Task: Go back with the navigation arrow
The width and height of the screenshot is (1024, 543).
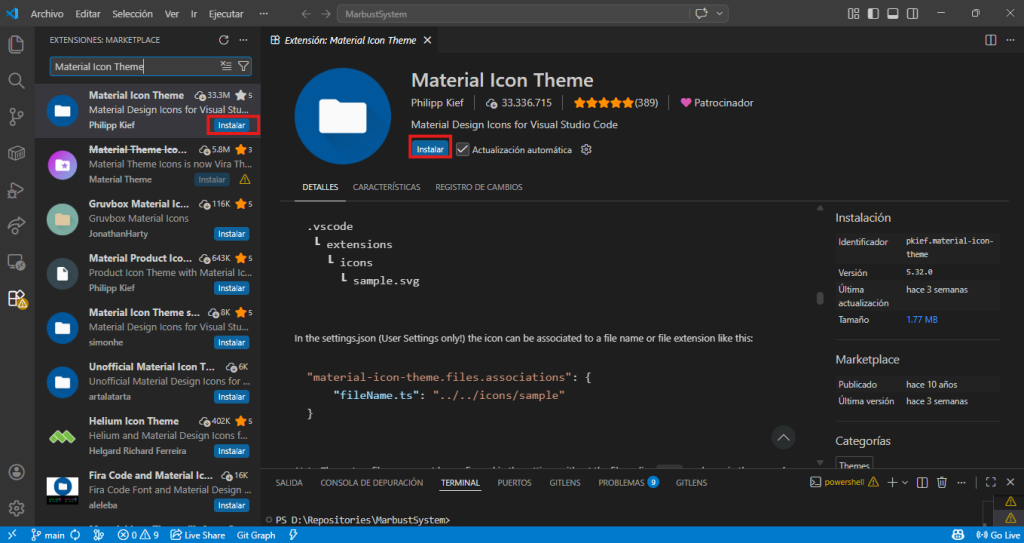Action: pos(306,14)
